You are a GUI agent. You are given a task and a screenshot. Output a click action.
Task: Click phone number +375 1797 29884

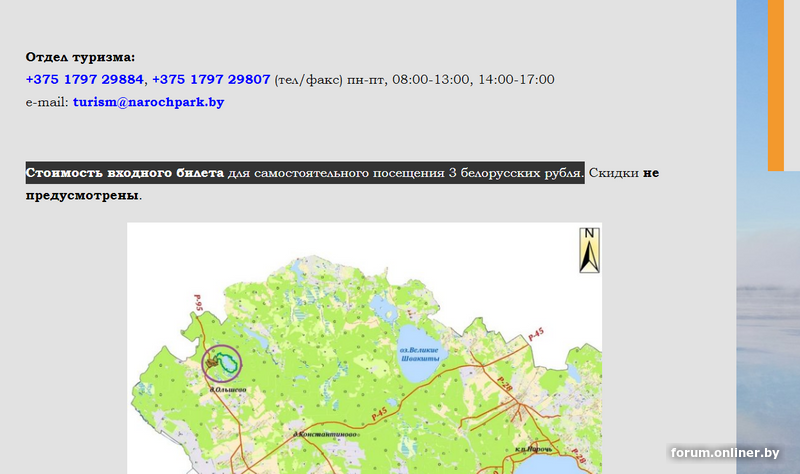85,79
